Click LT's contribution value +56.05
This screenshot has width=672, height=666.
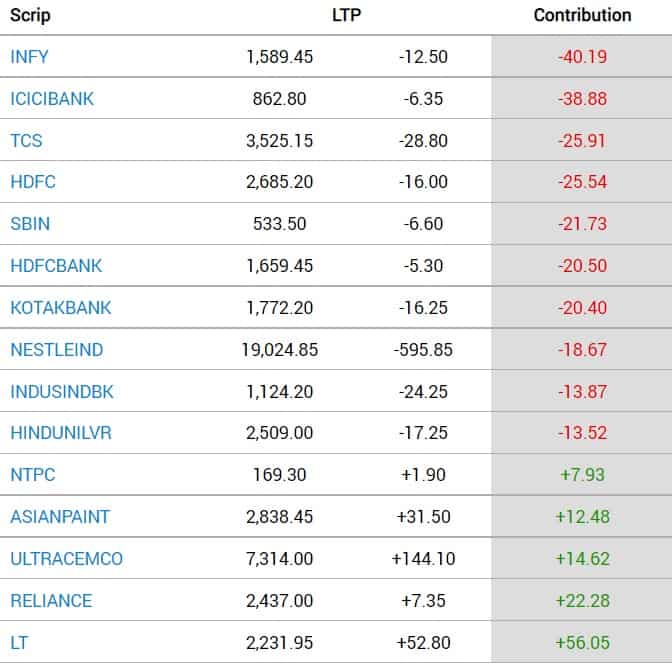pyautogui.click(x=582, y=643)
